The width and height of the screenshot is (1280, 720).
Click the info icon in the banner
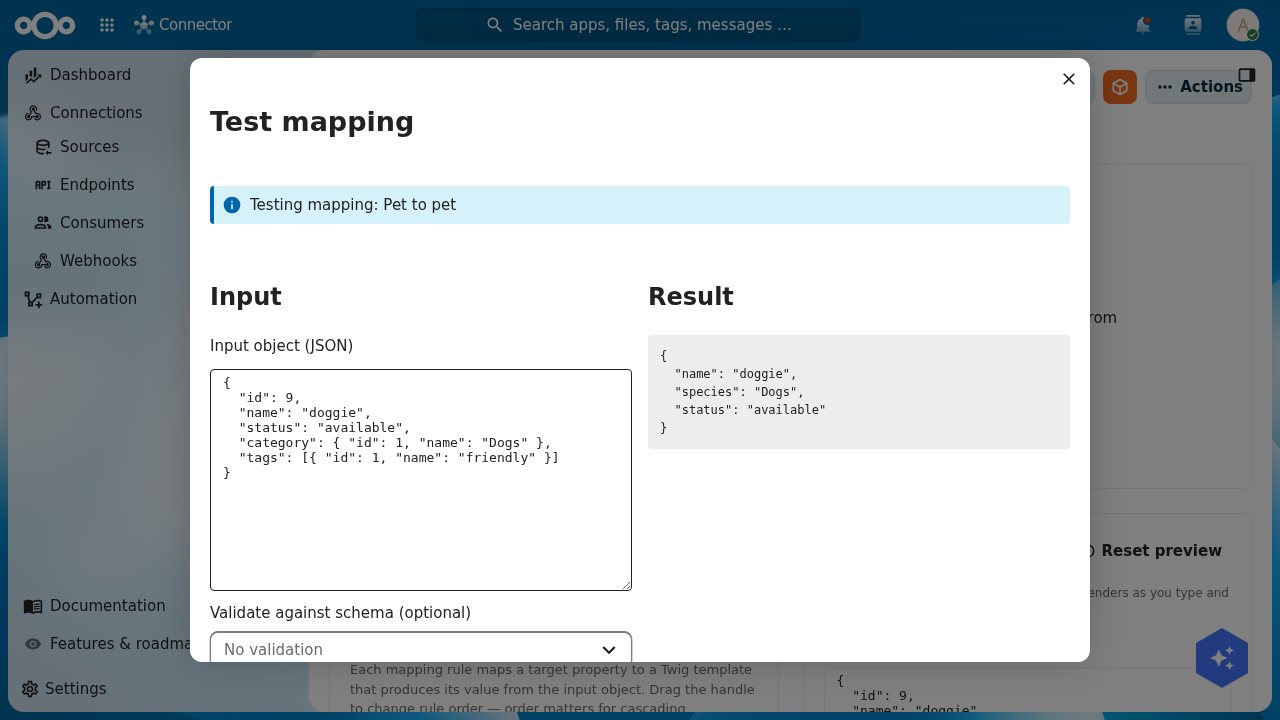[232, 205]
